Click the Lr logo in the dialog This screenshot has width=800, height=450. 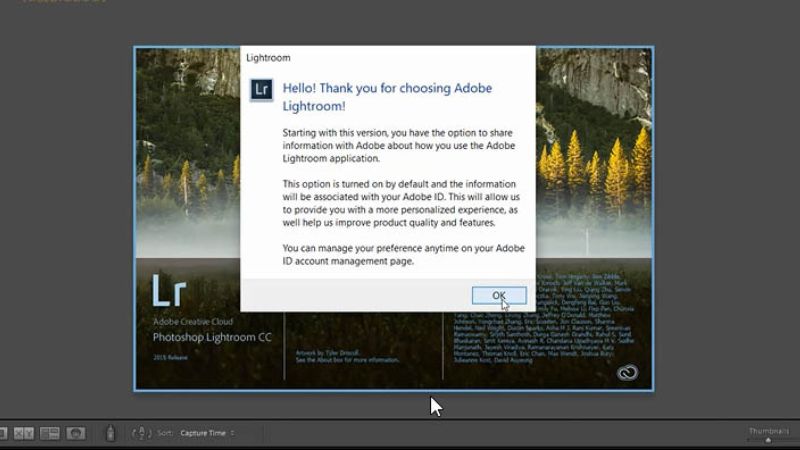tap(261, 90)
